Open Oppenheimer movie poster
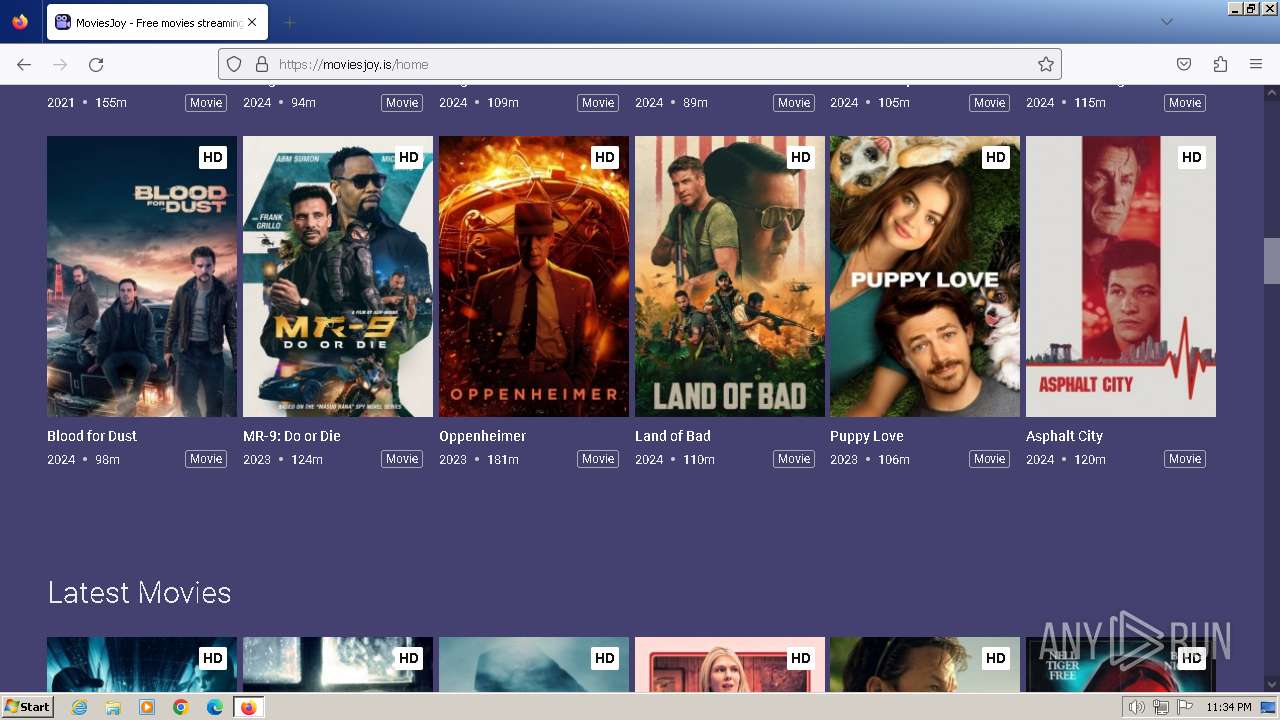The image size is (1280, 720). pyautogui.click(x=534, y=276)
